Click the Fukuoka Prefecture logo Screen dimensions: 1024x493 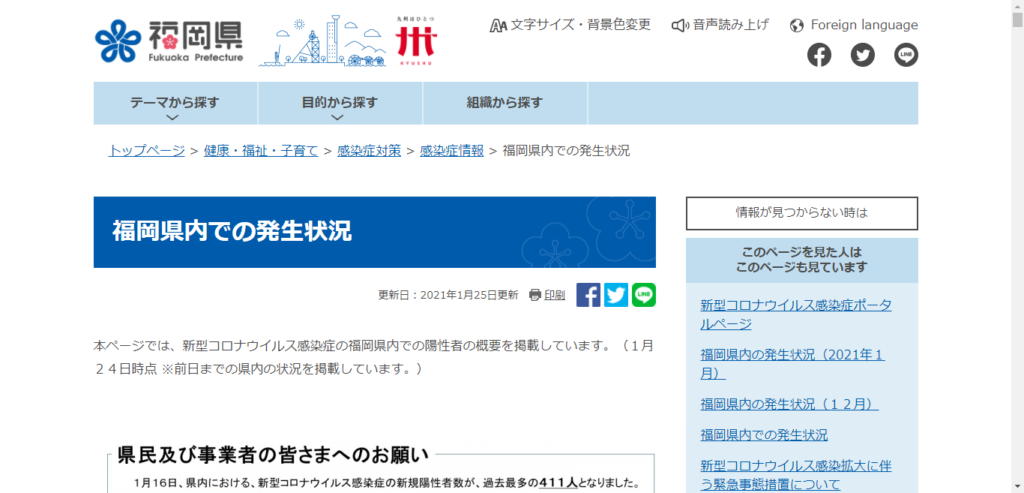point(169,41)
